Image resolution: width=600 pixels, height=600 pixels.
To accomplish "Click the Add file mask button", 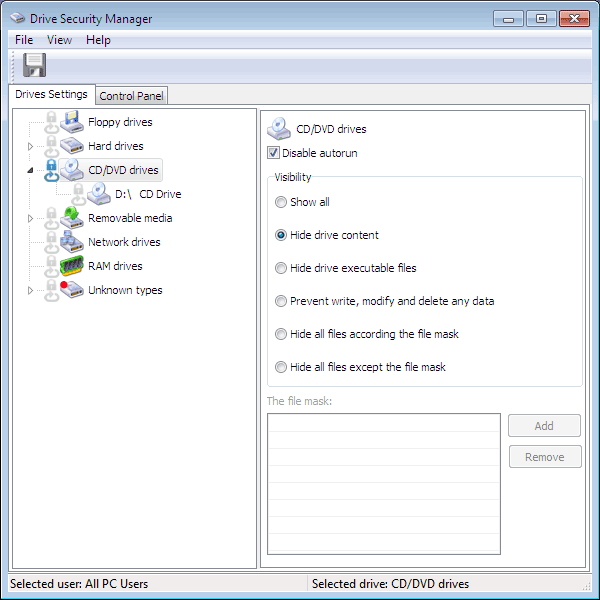I will [544, 426].
